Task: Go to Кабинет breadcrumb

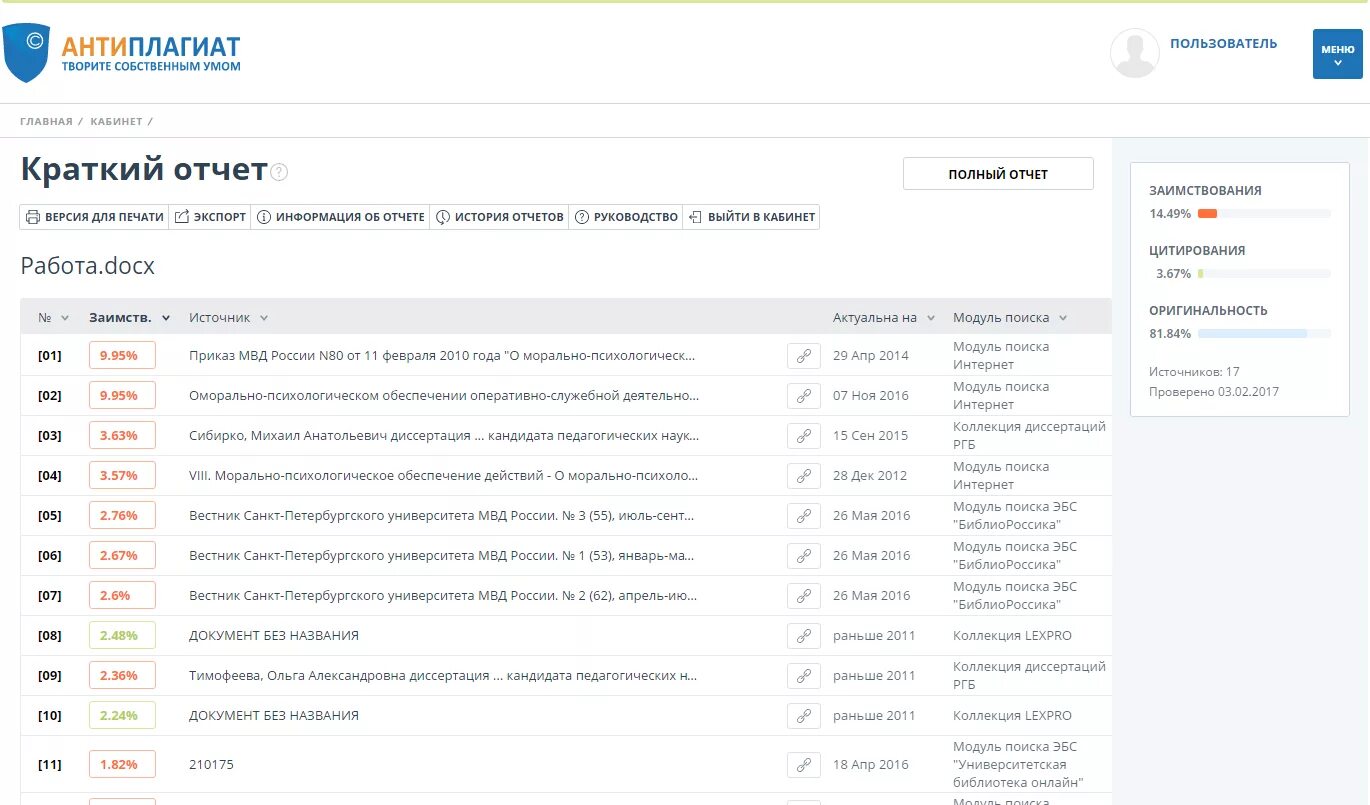Action: tap(116, 122)
